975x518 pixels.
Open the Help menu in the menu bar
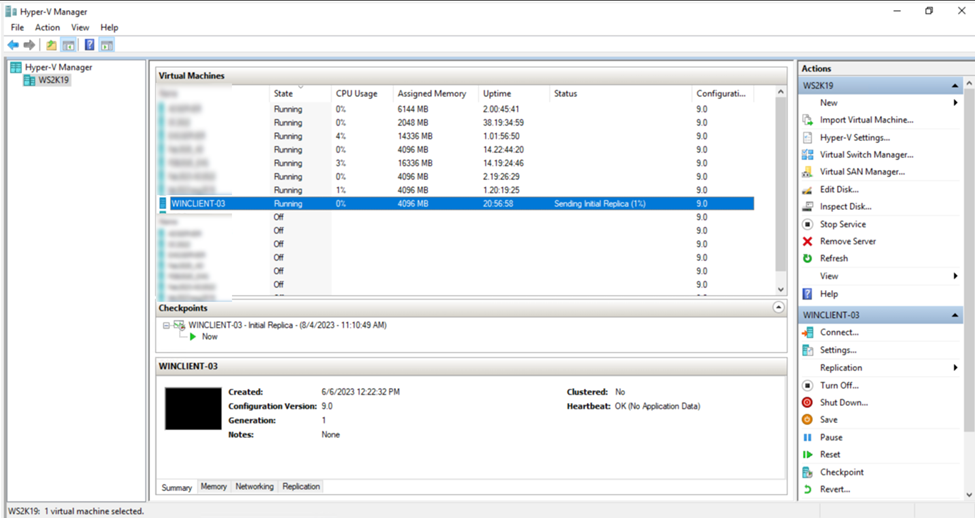(x=109, y=27)
